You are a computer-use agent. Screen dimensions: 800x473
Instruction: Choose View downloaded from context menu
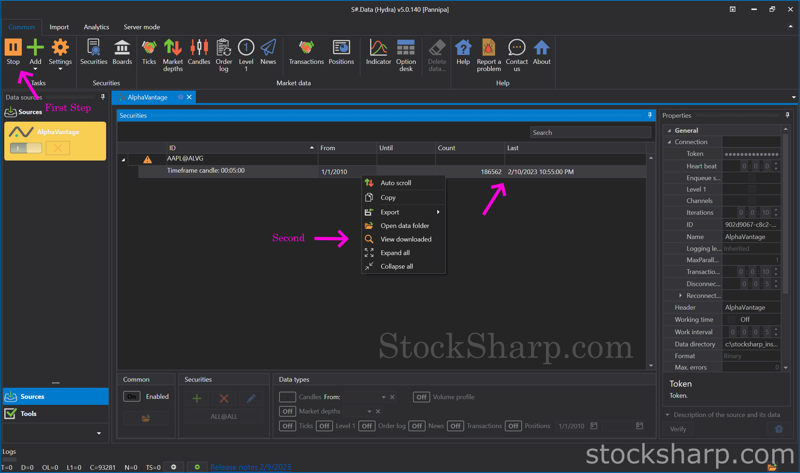coord(405,239)
